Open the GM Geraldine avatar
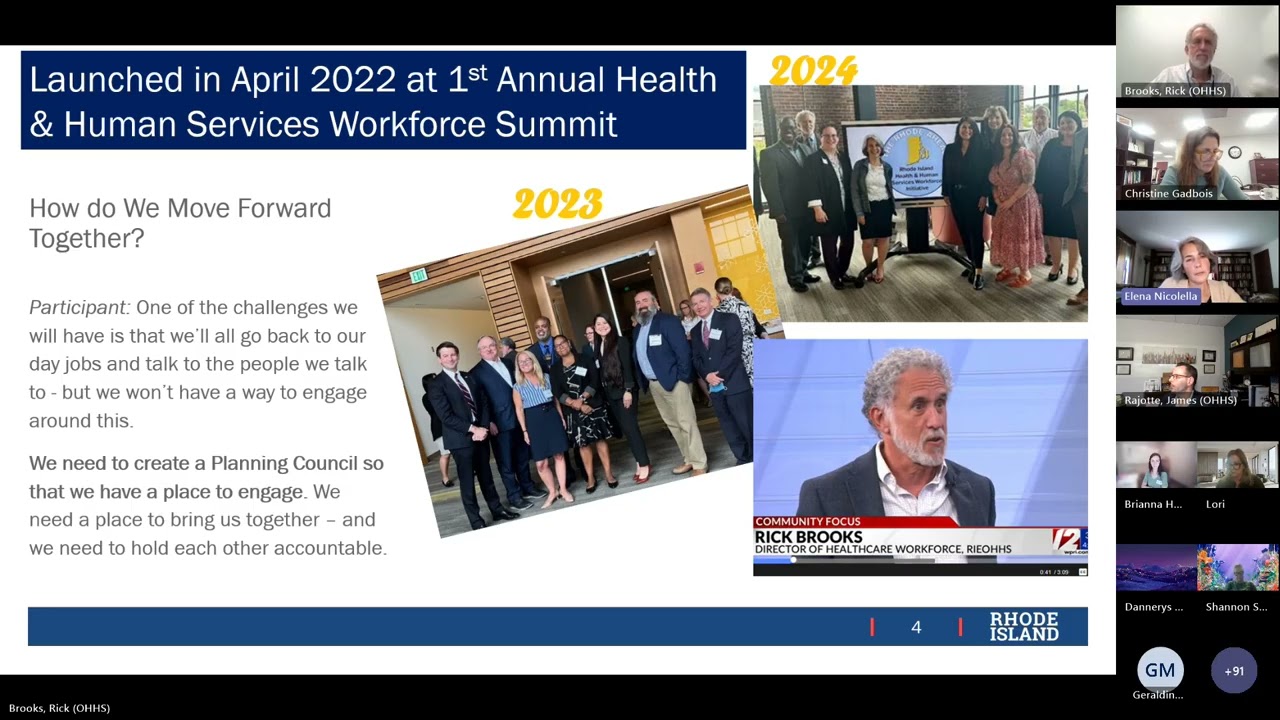1280x720 pixels. pyautogui.click(x=1160, y=670)
